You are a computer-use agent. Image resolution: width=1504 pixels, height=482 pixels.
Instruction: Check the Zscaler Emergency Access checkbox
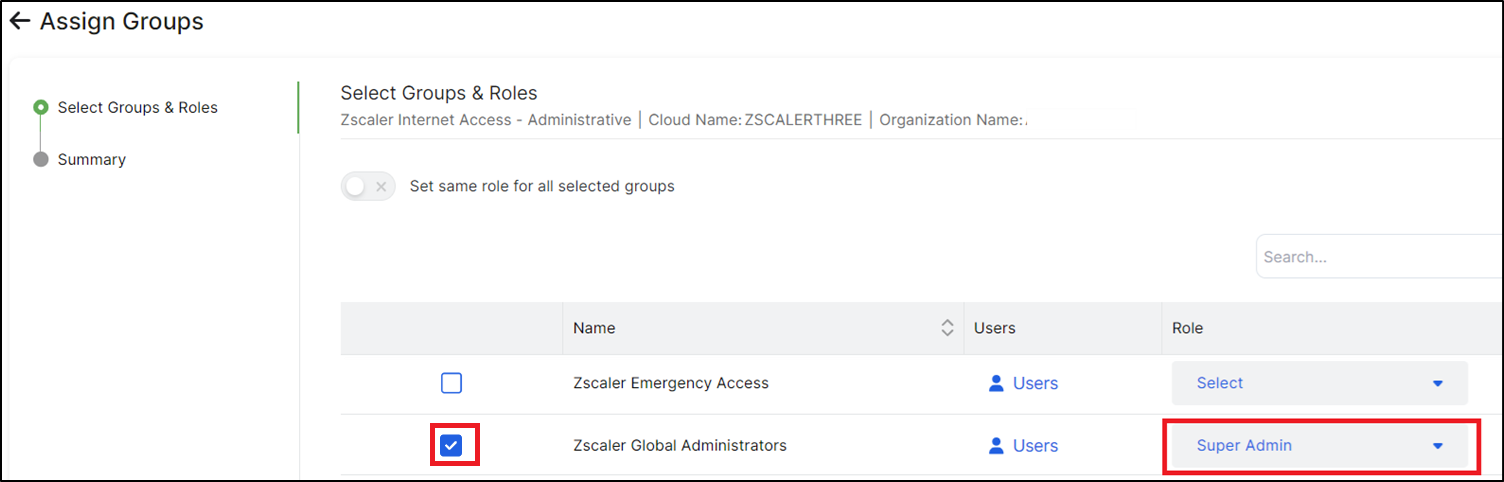coord(452,383)
